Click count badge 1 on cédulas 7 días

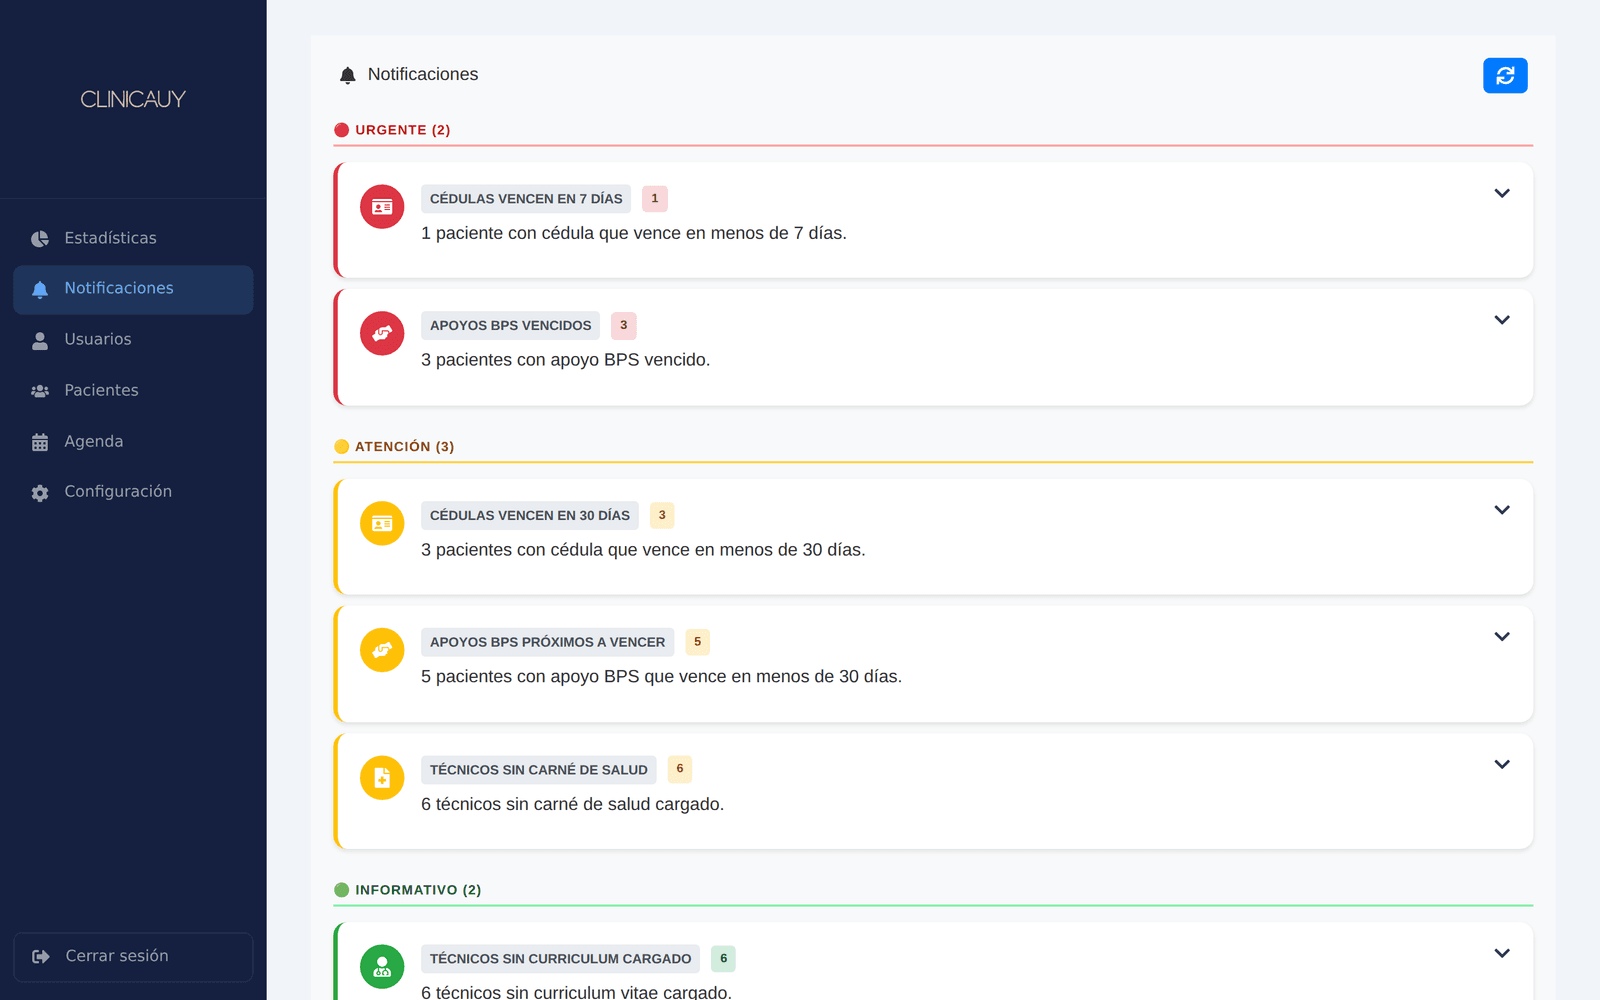655,199
